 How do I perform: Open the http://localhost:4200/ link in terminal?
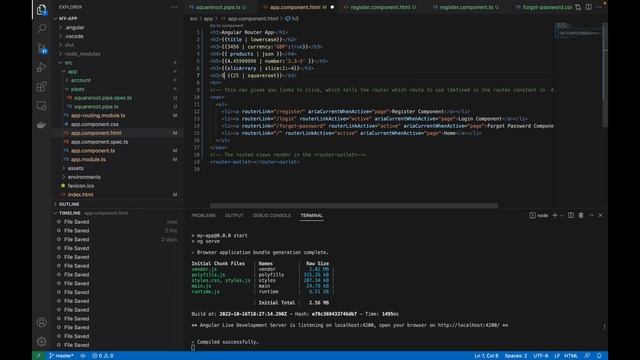tap(469, 325)
